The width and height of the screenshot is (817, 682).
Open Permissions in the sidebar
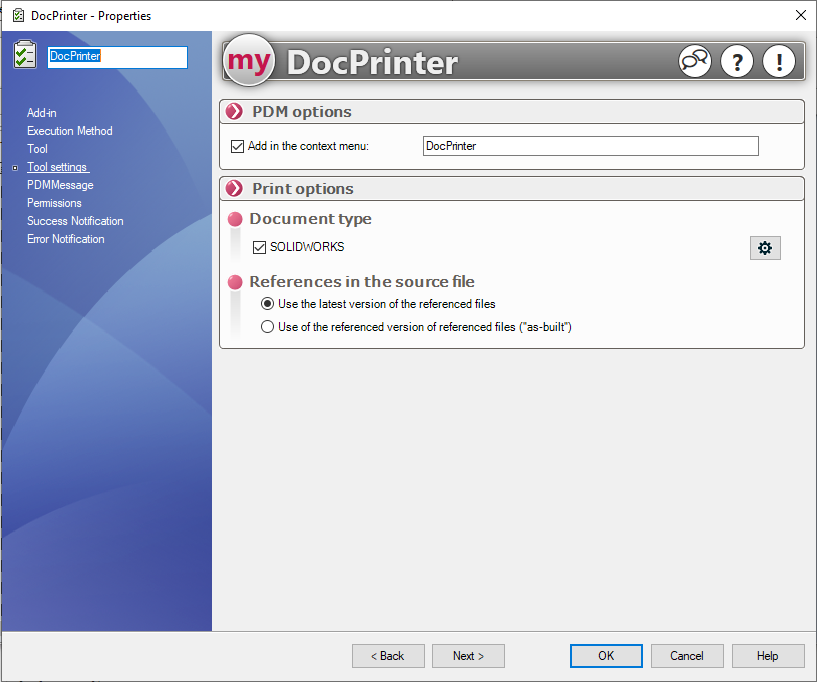[54, 203]
